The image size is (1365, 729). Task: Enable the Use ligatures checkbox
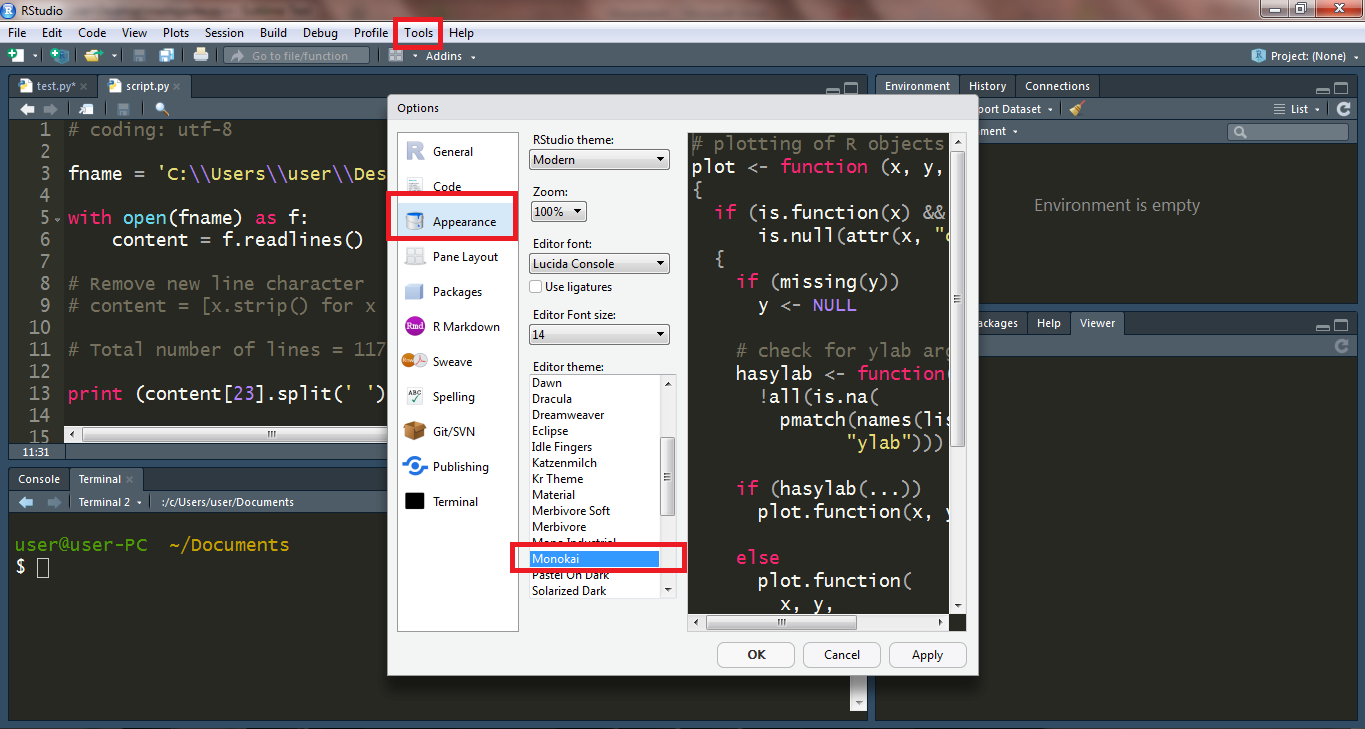click(535, 287)
